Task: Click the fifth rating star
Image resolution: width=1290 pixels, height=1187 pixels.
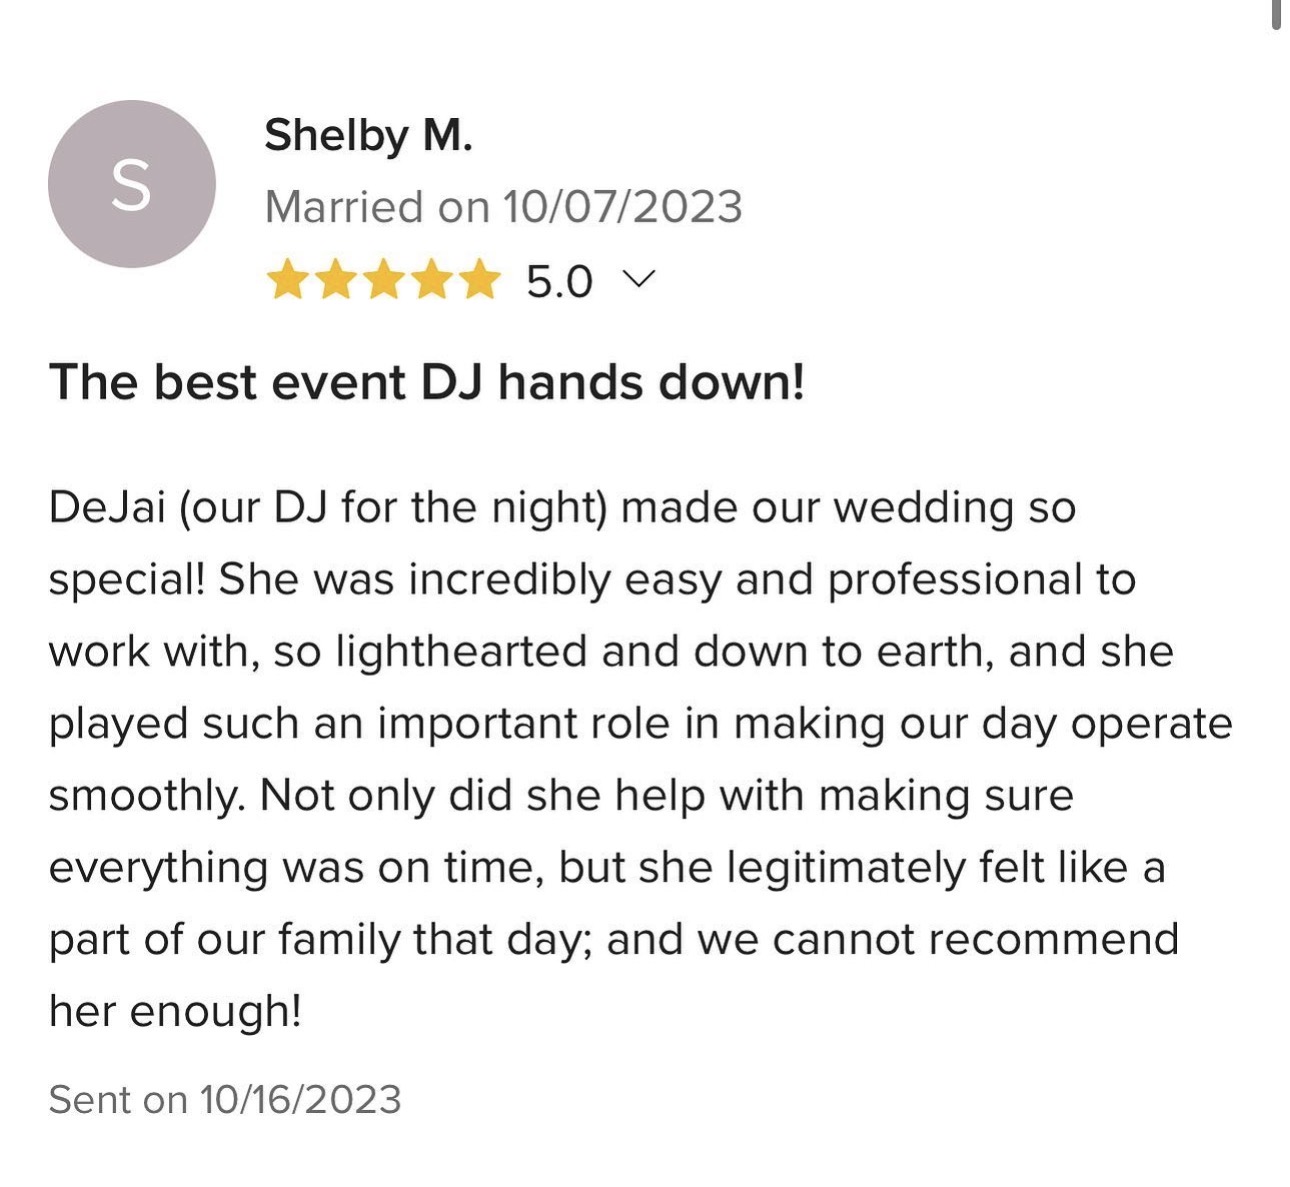Action: tap(479, 280)
